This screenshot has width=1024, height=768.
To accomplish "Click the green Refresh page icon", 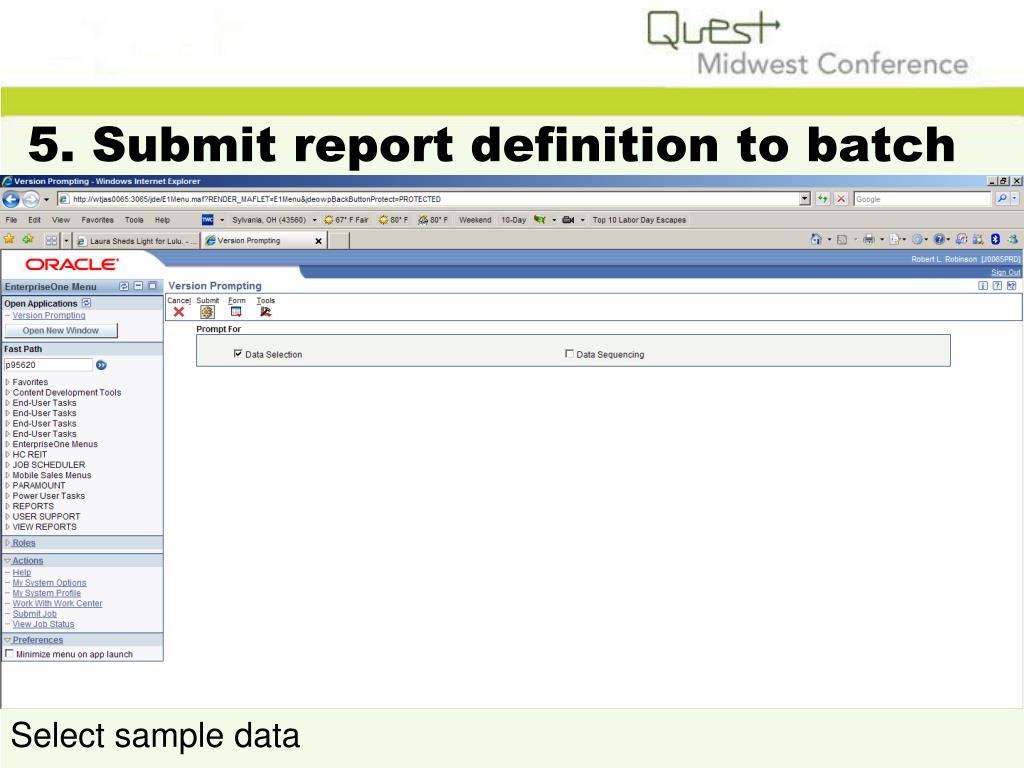I will point(822,199).
